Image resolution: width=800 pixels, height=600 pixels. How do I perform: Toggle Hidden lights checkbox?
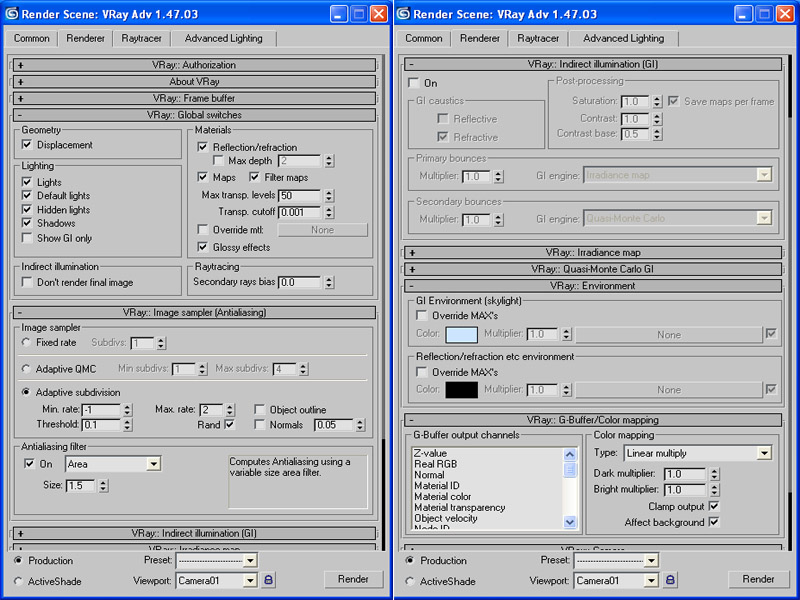point(27,209)
